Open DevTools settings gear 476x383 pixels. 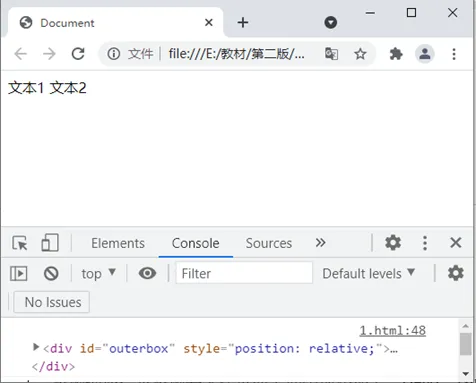tap(393, 243)
